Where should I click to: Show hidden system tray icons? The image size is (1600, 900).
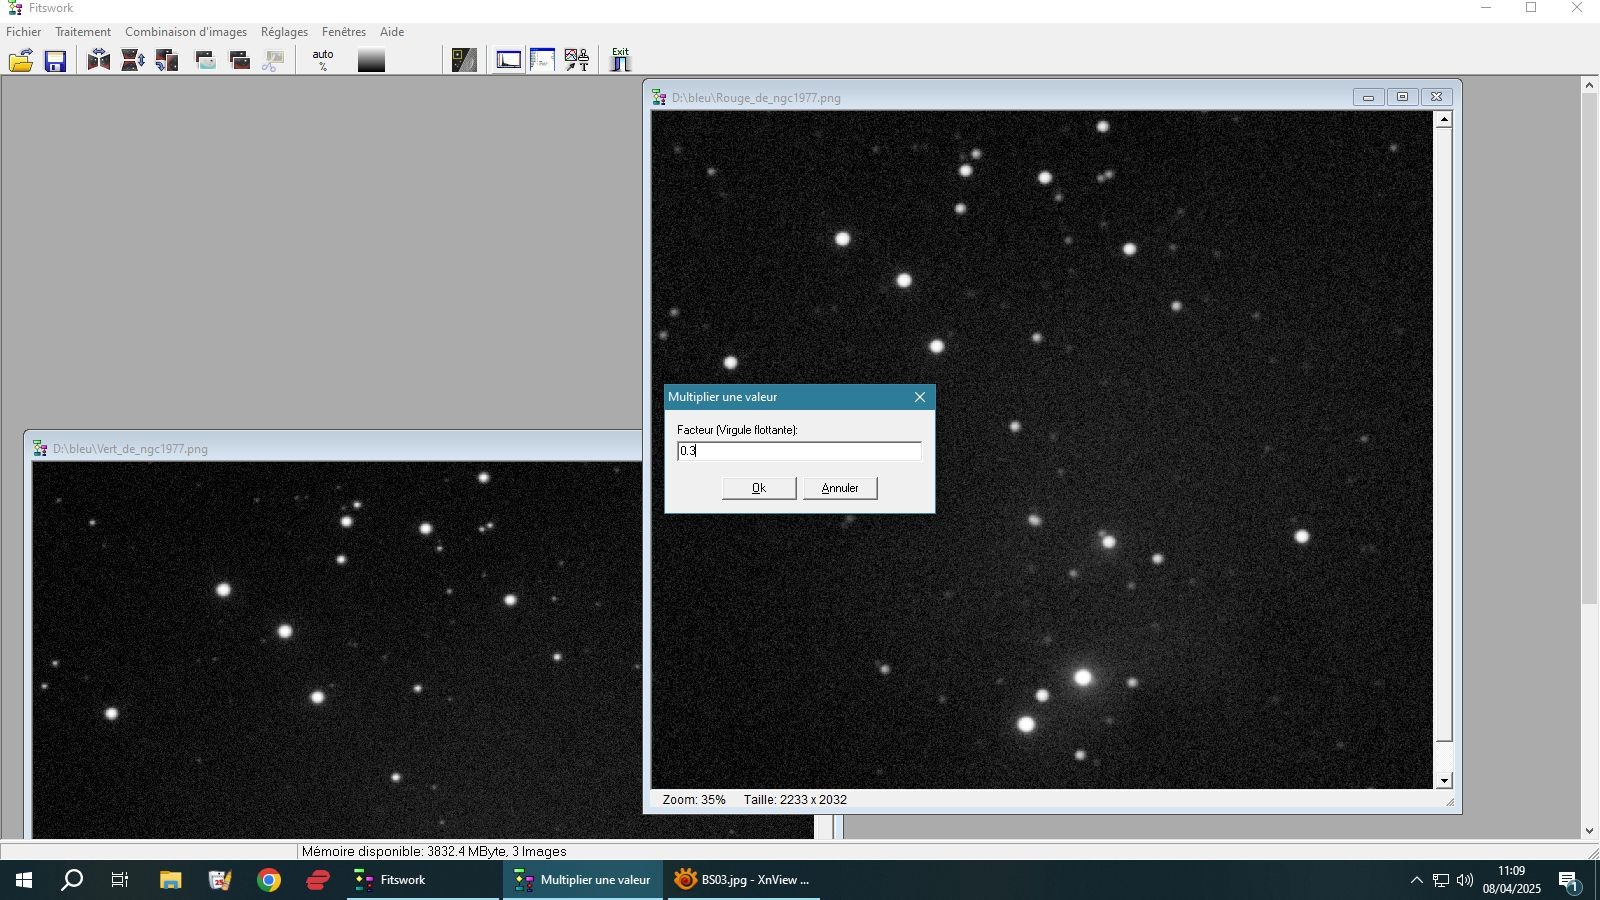[x=1416, y=880]
